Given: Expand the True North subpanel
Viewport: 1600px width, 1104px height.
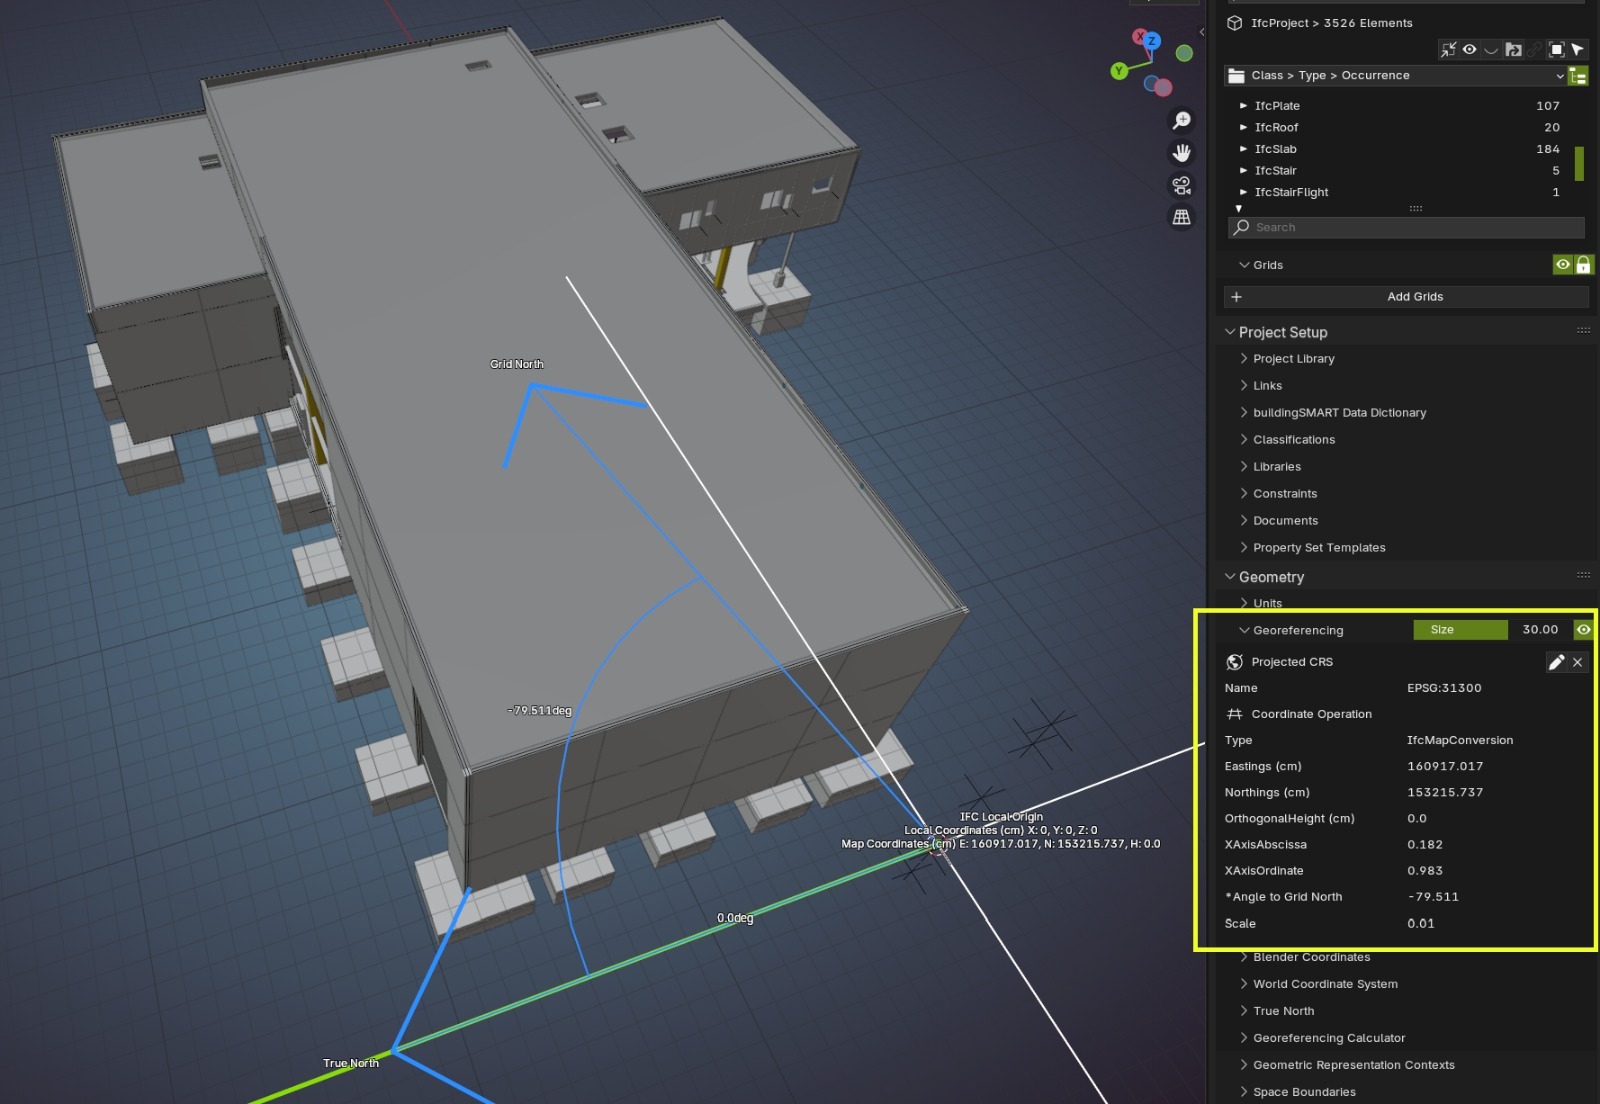Looking at the screenshot, I should point(1283,1011).
